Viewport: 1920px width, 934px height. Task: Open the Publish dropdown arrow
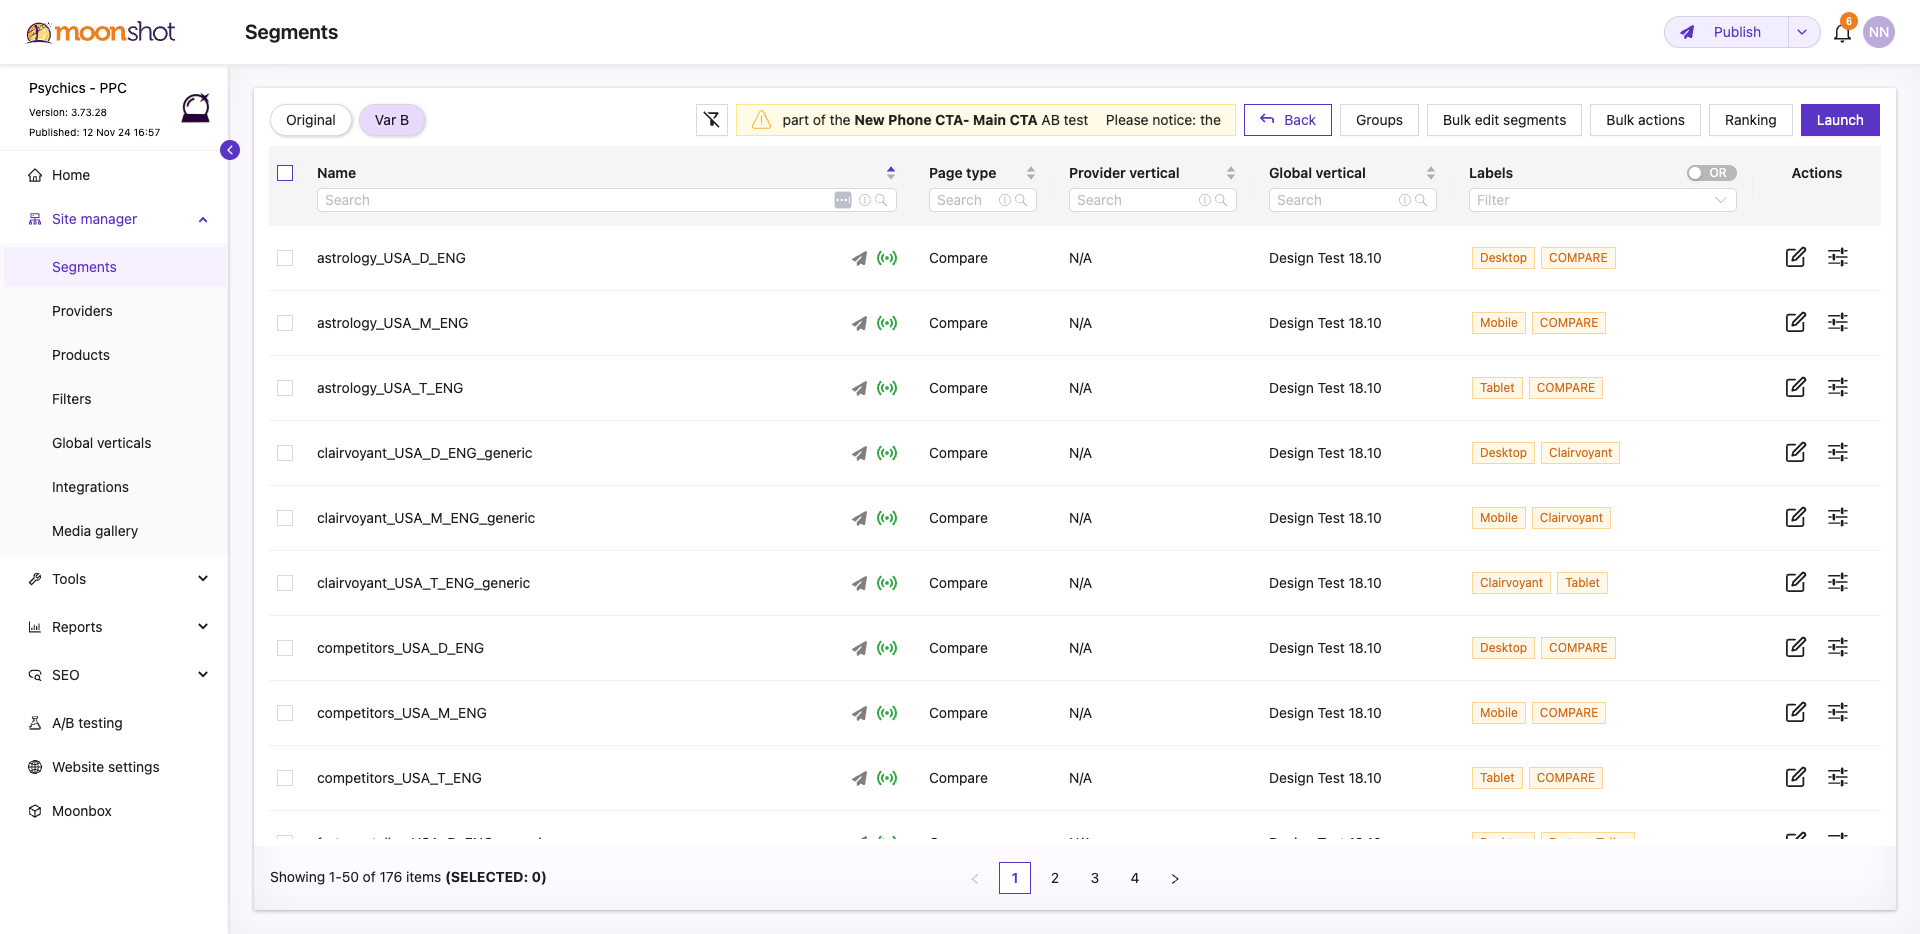click(1802, 32)
